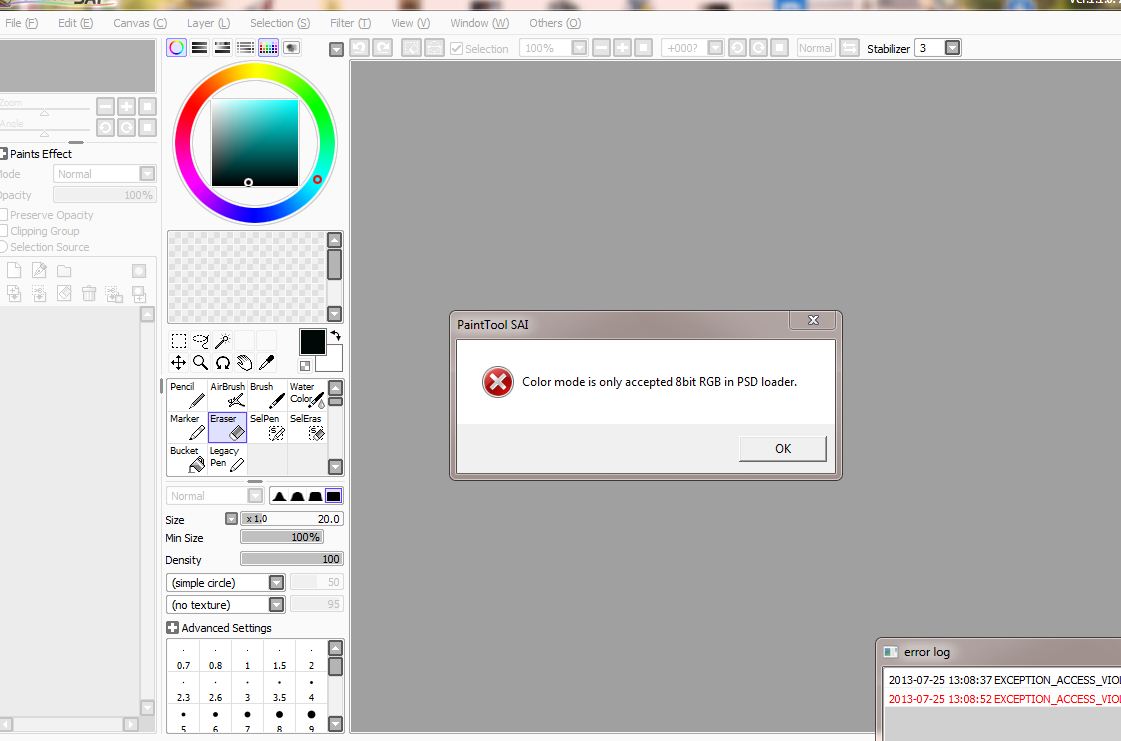
Task: Click the red exception entry in error log
Action: tap(1004, 699)
